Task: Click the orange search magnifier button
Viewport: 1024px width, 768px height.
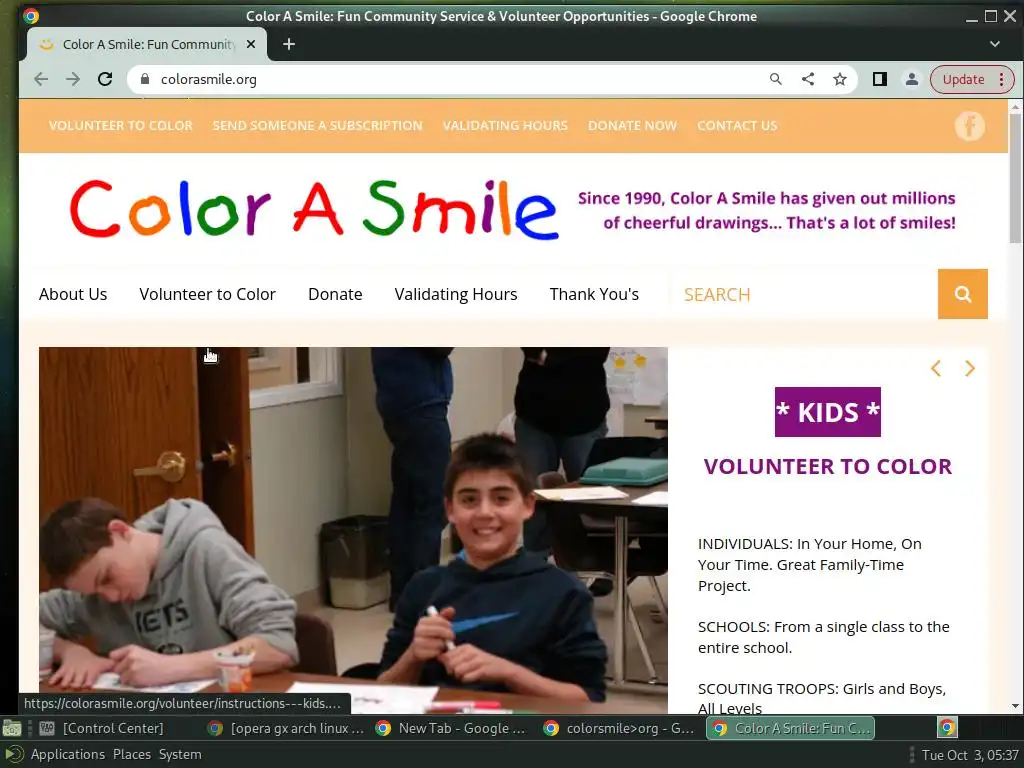Action: coord(963,294)
